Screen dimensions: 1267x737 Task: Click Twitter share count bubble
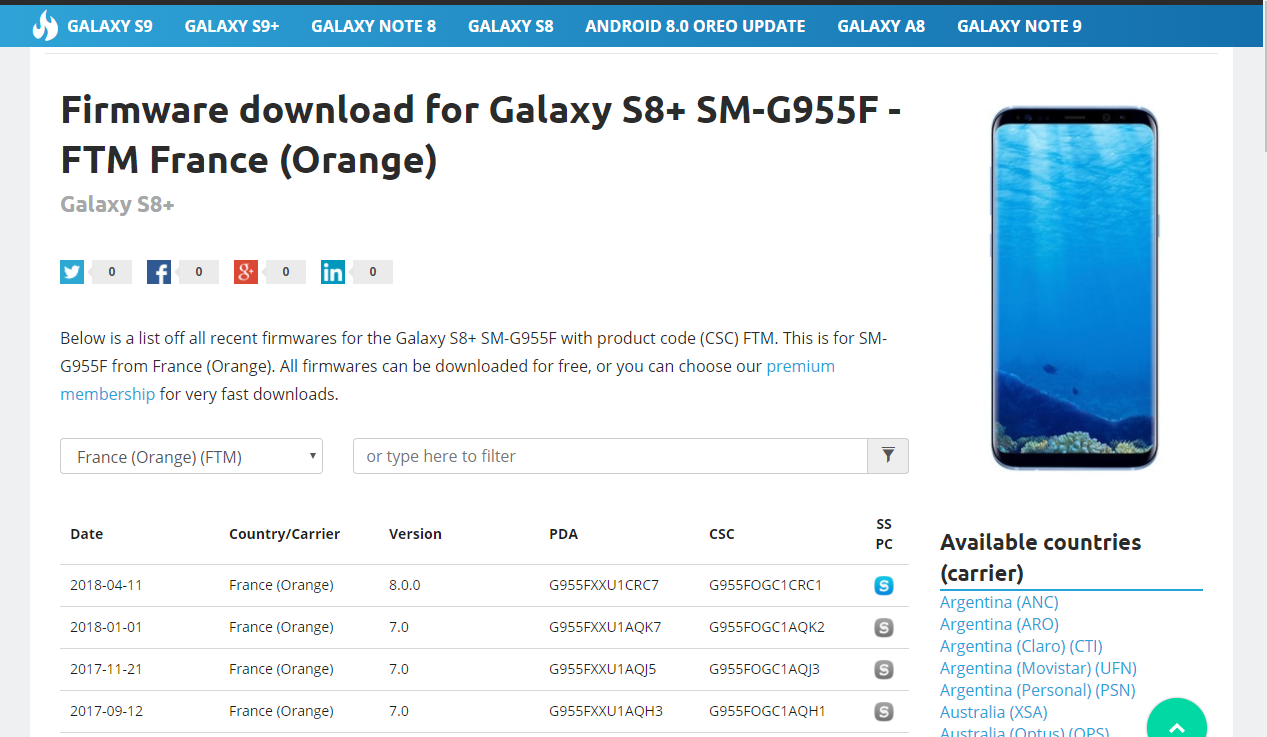[x=111, y=272]
